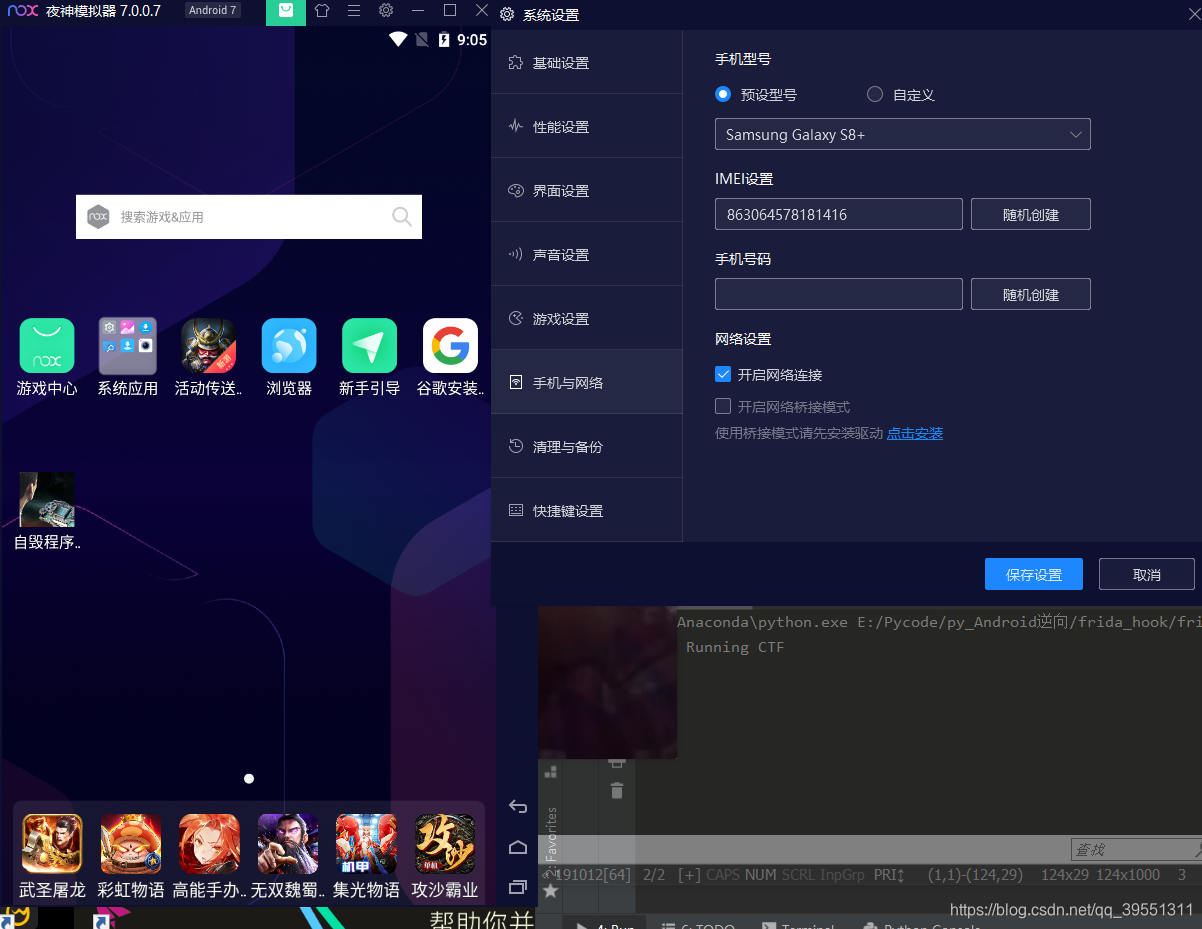Open the 游戏中心 Nox game center app
Screen dimensions: 1202x929
47,346
